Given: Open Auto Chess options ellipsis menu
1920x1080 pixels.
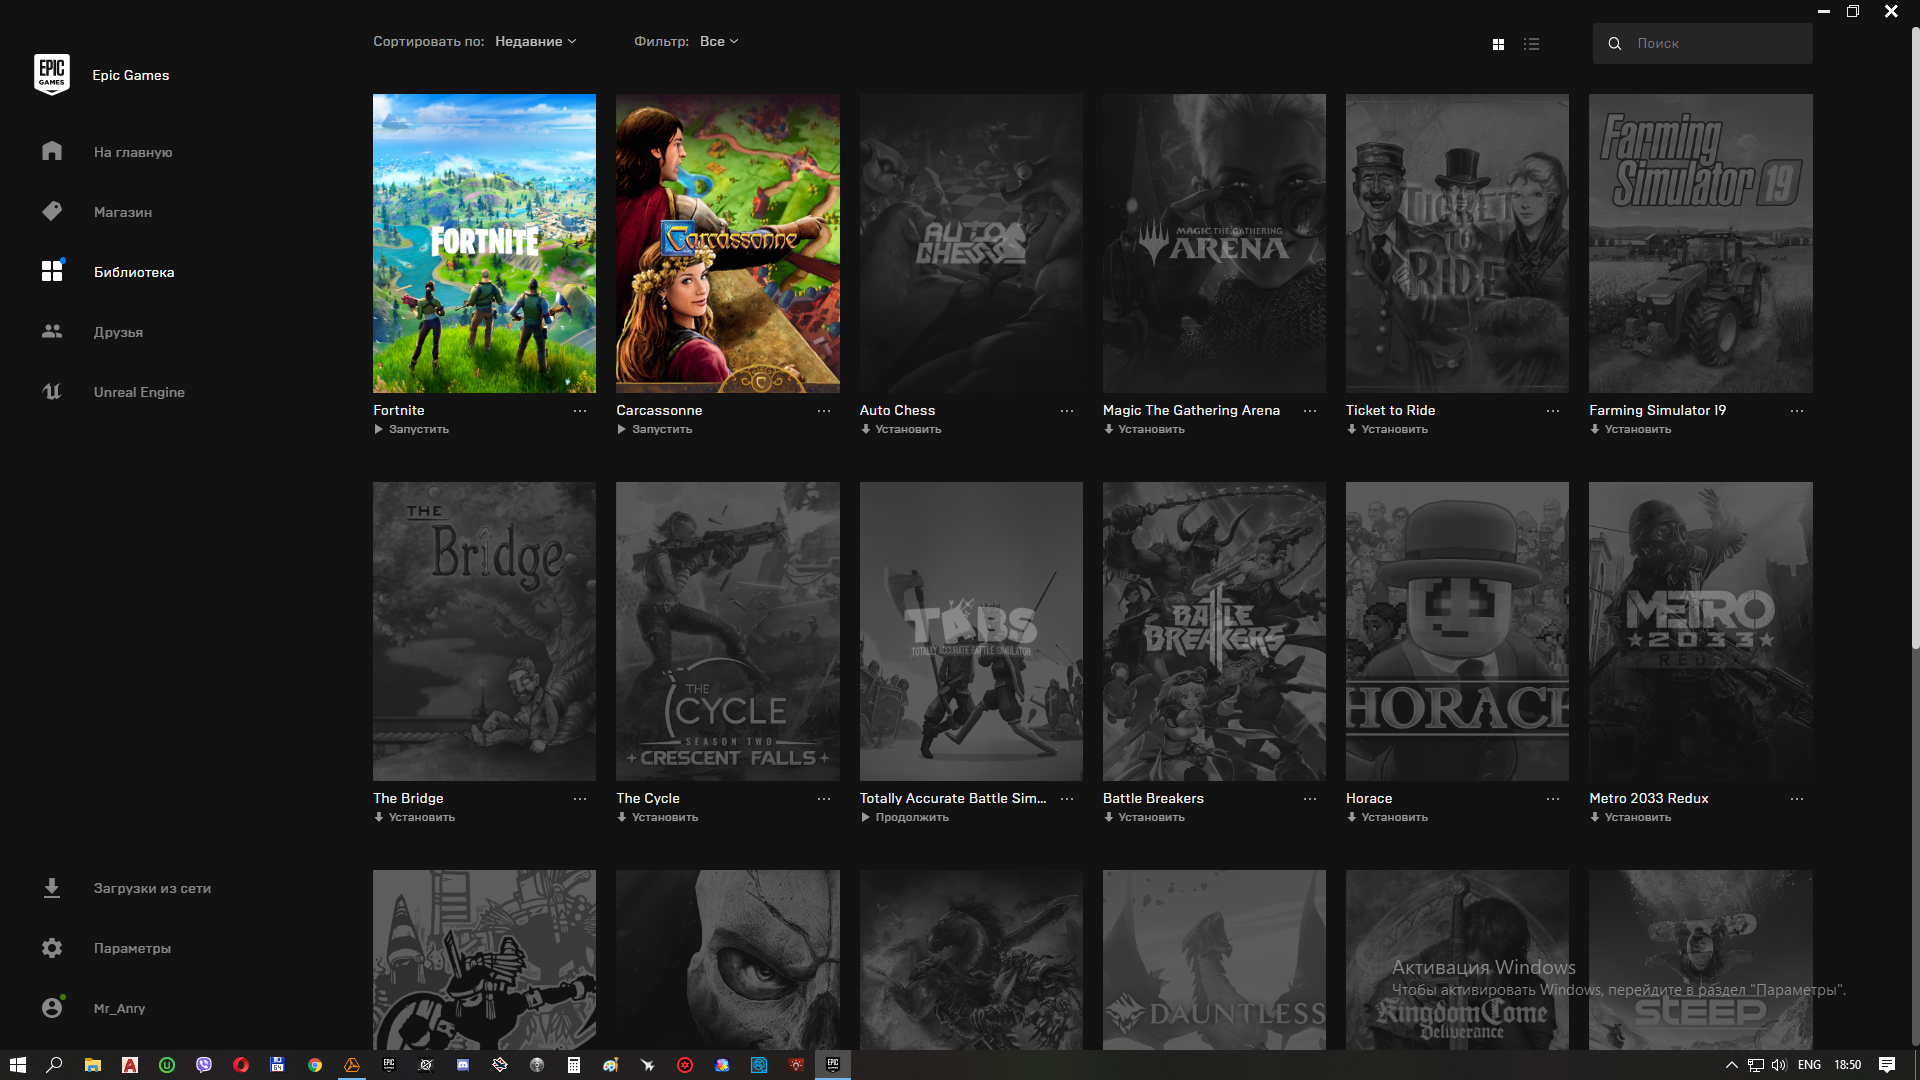Looking at the screenshot, I should point(1067,411).
